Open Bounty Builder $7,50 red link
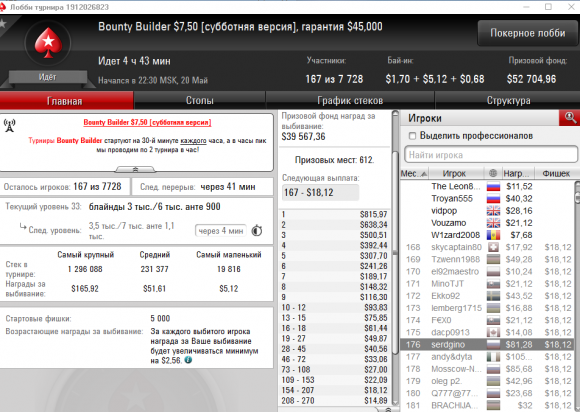The width and height of the screenshot is (580, 412). pyautogui.click(x=147, y=122)
